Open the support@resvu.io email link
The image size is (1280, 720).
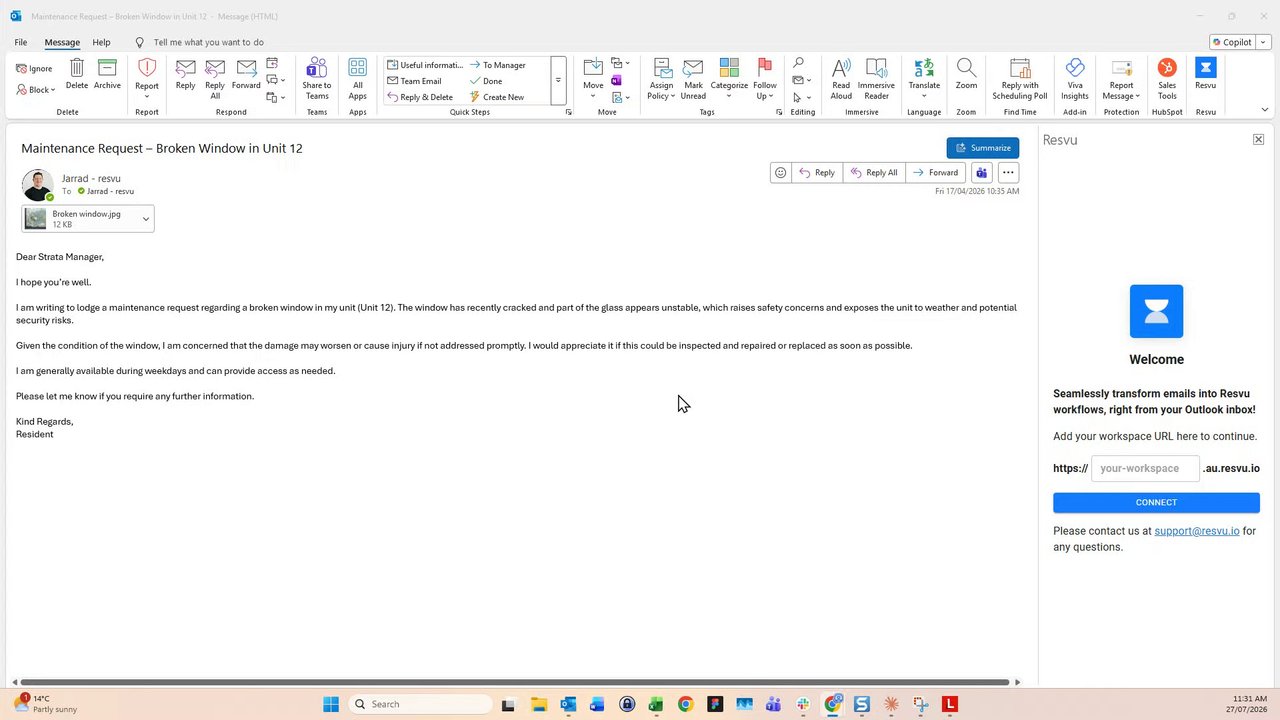[x=1197, y=531]
